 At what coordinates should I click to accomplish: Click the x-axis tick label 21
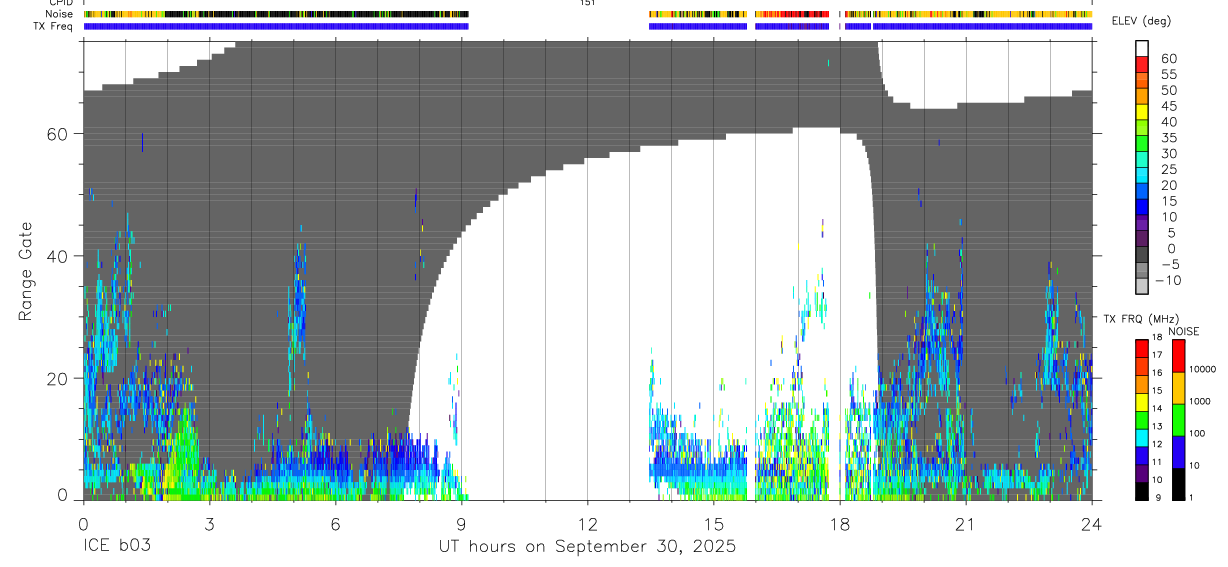coord(965,524)
